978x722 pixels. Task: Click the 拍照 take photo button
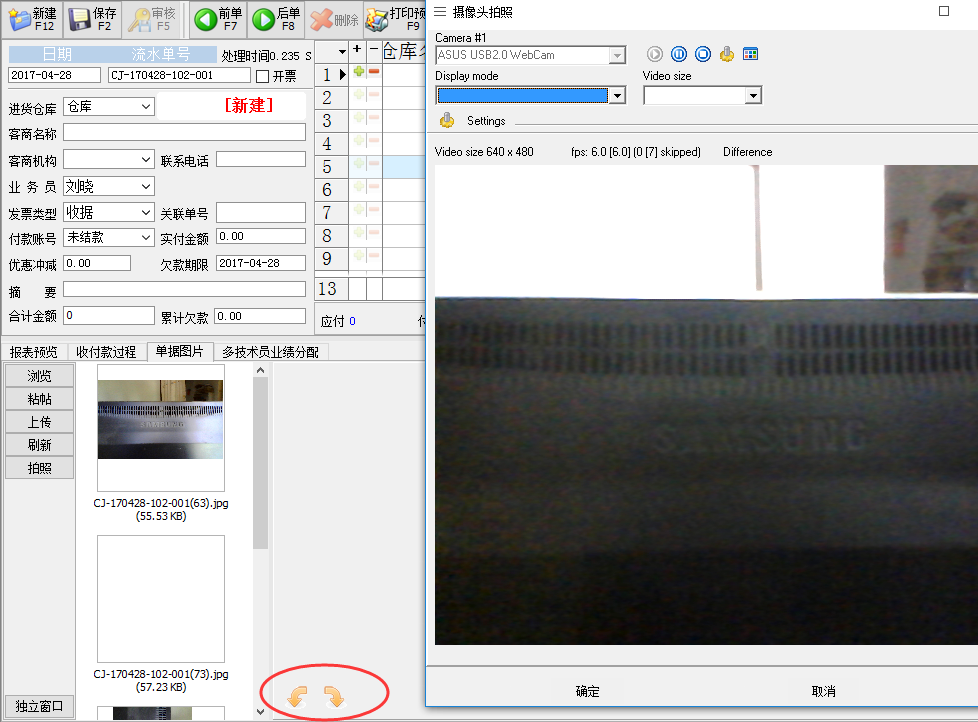(39, 468)
